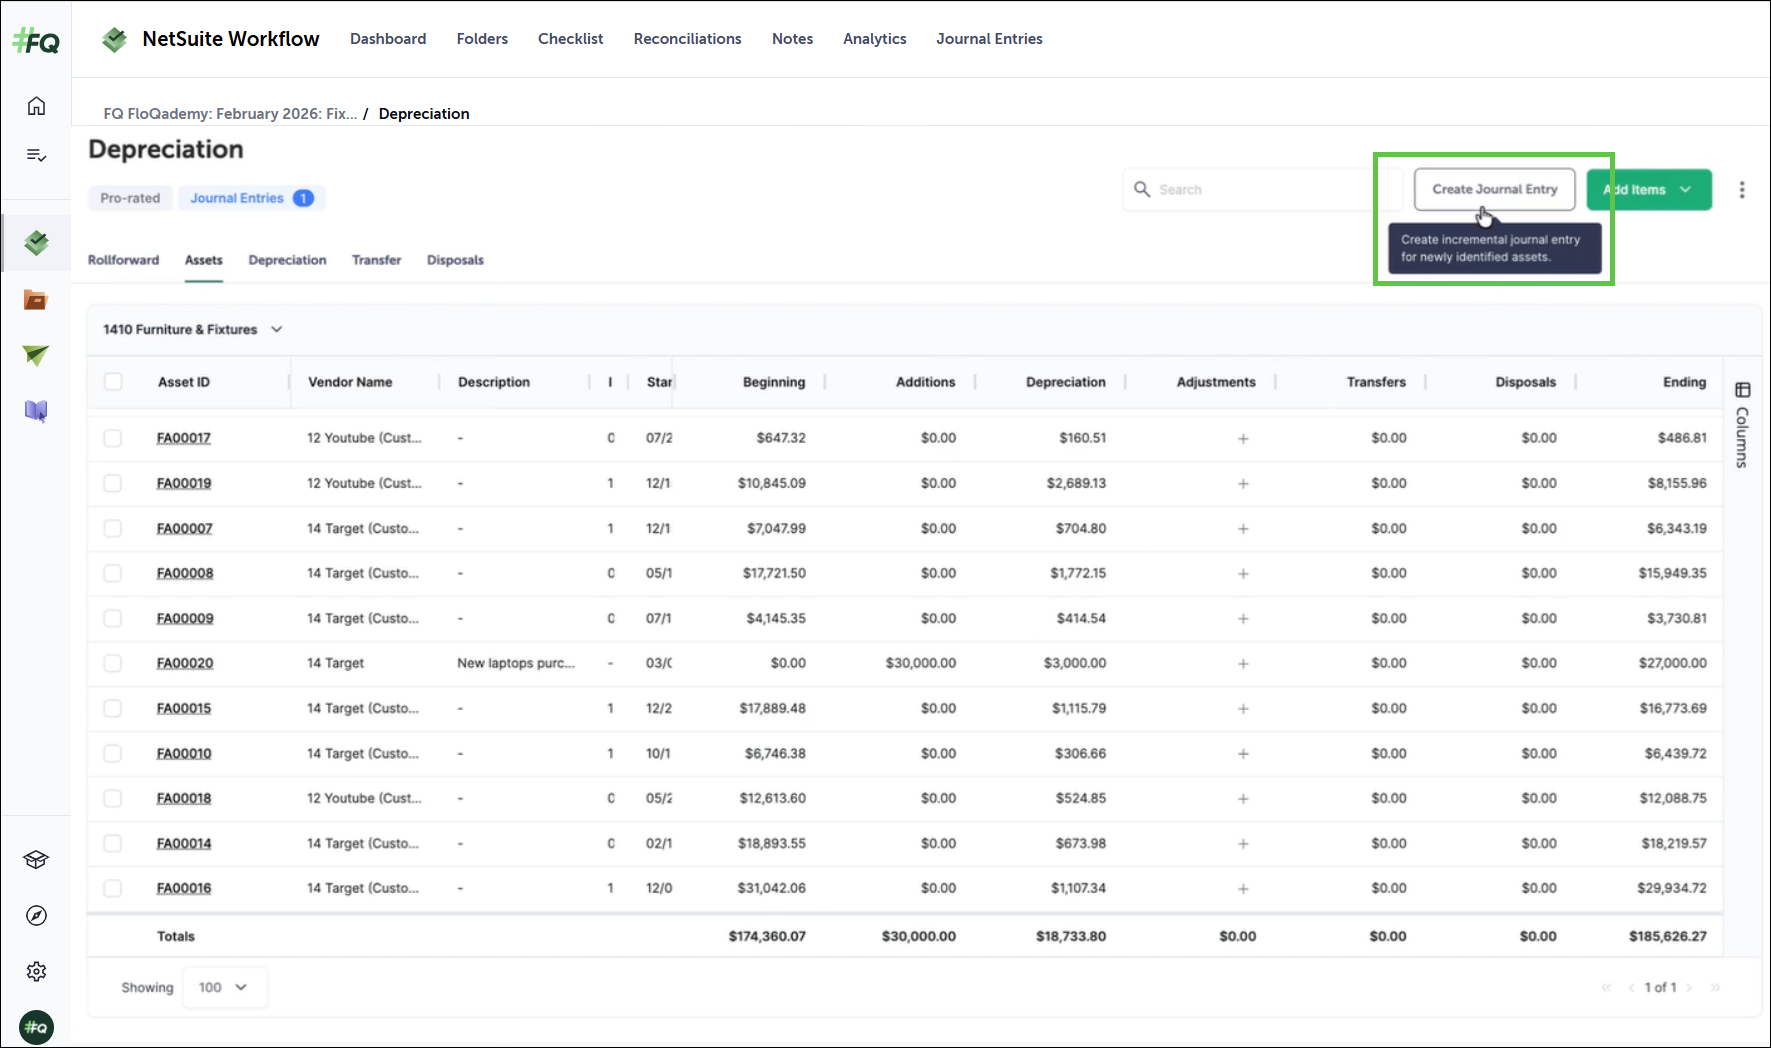Viewport: 1771px width, 1048px height.
Task: Open the compass explore sidebar icon
Action: click(36, 916)
